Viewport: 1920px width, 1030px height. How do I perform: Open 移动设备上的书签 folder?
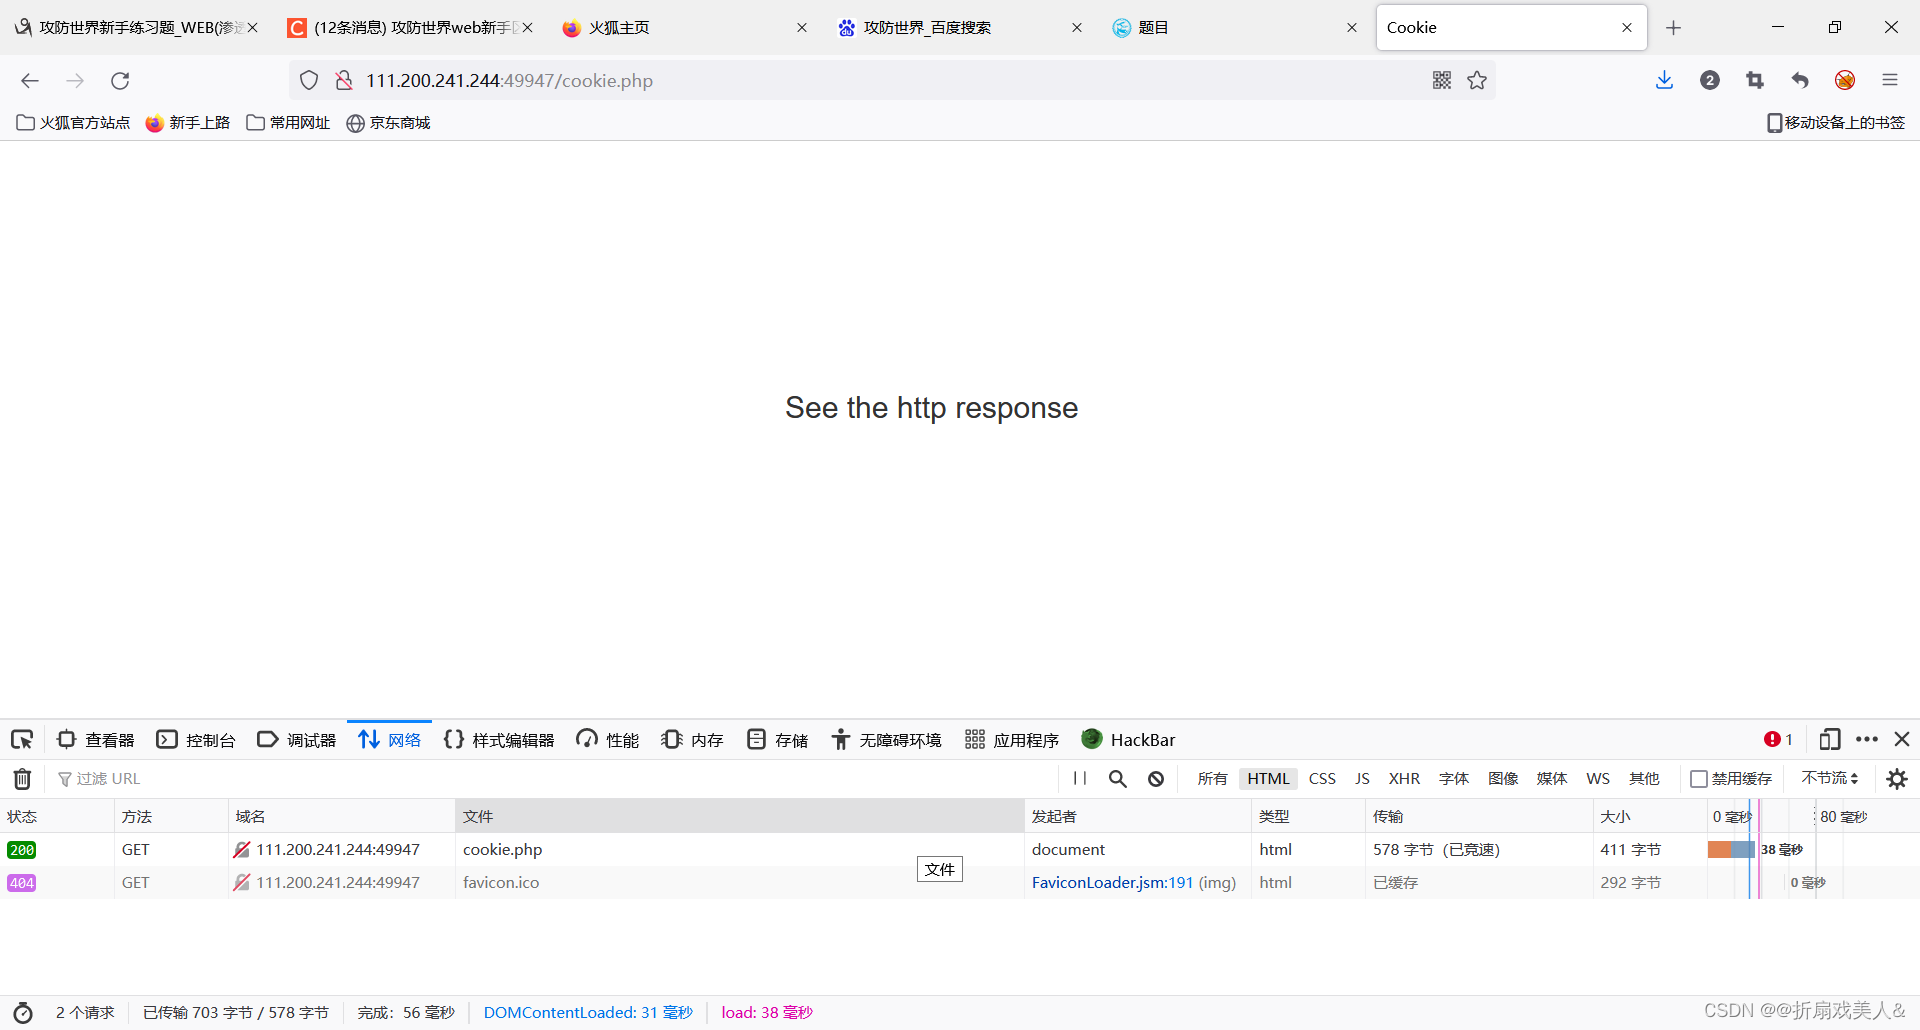(1836, 123)
